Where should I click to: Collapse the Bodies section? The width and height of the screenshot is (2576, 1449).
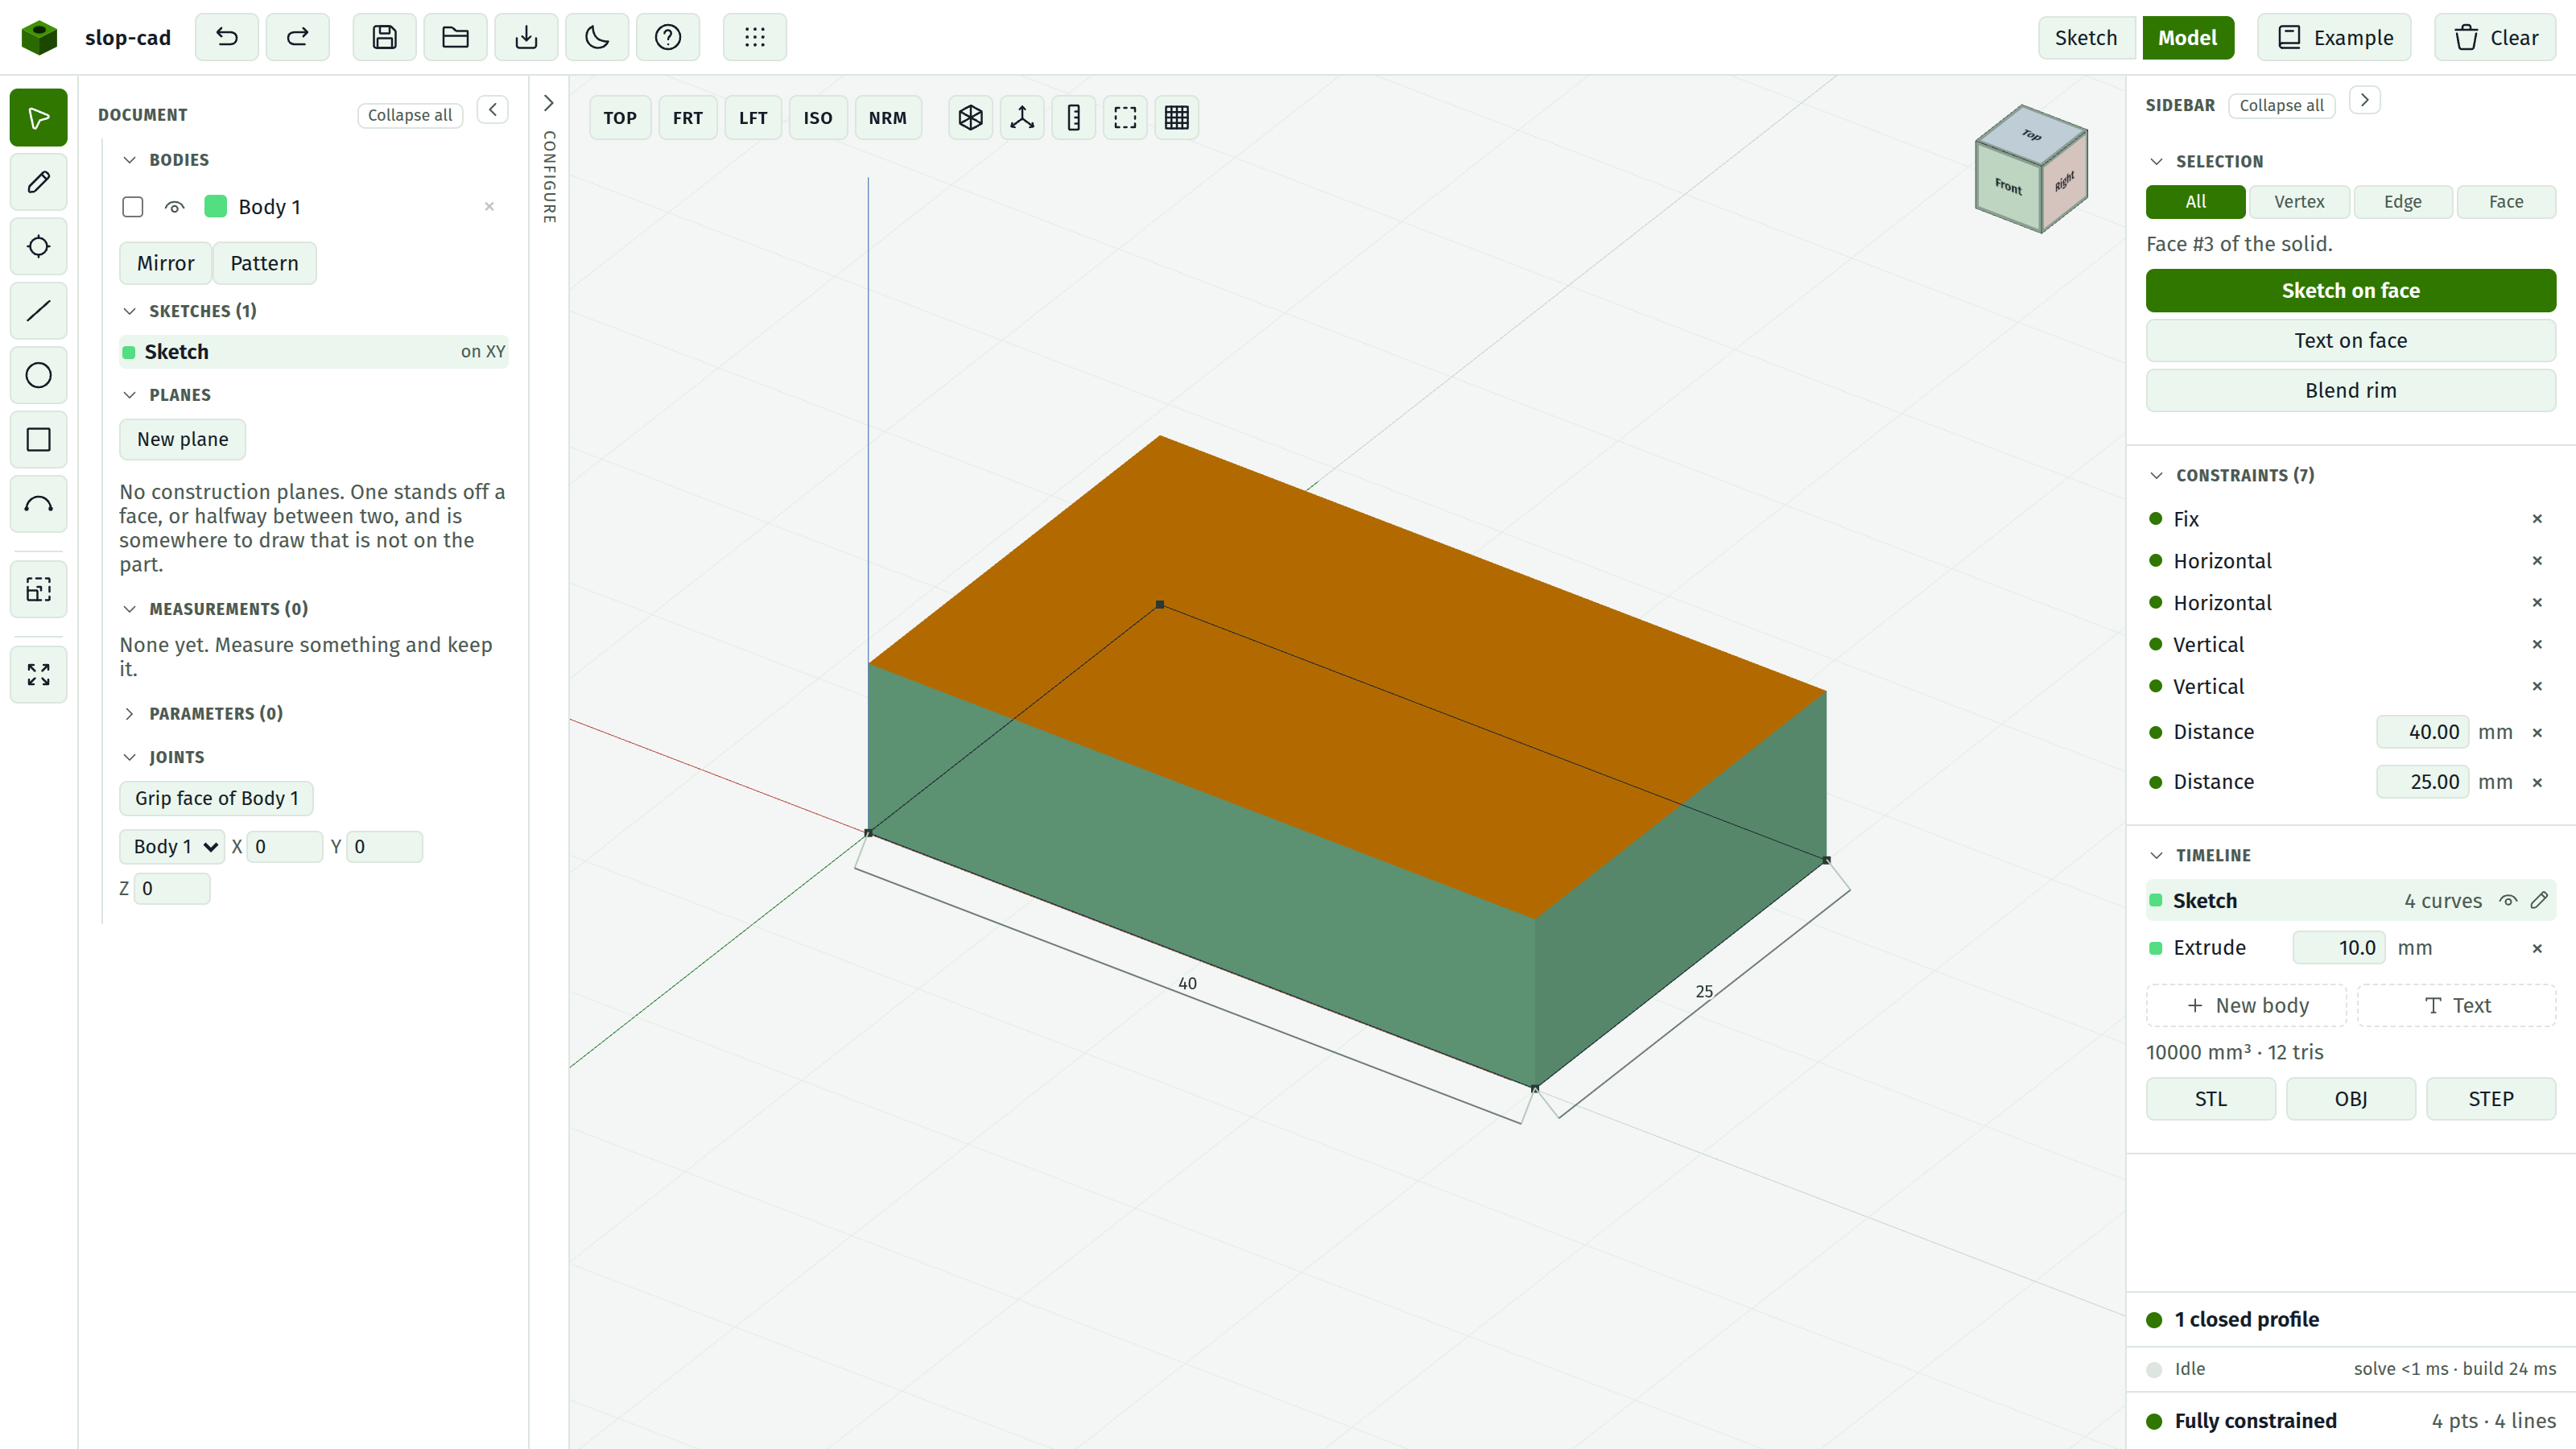click(129, 160)
